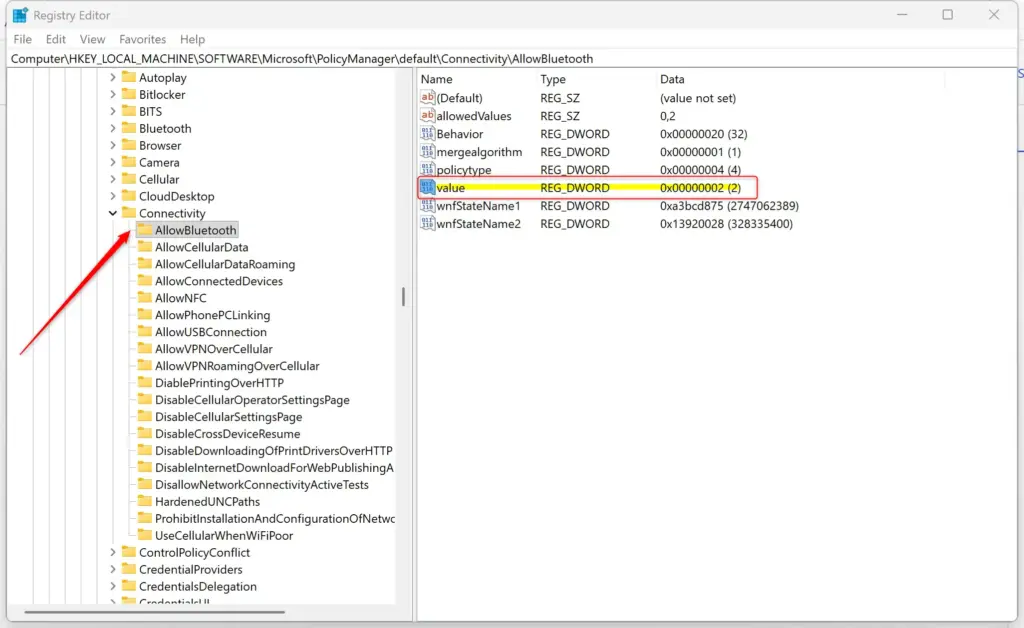Screen dimensions: 1024x628
Task: Select the AllowPhonePCLinking key
Action: pos(212,315)
